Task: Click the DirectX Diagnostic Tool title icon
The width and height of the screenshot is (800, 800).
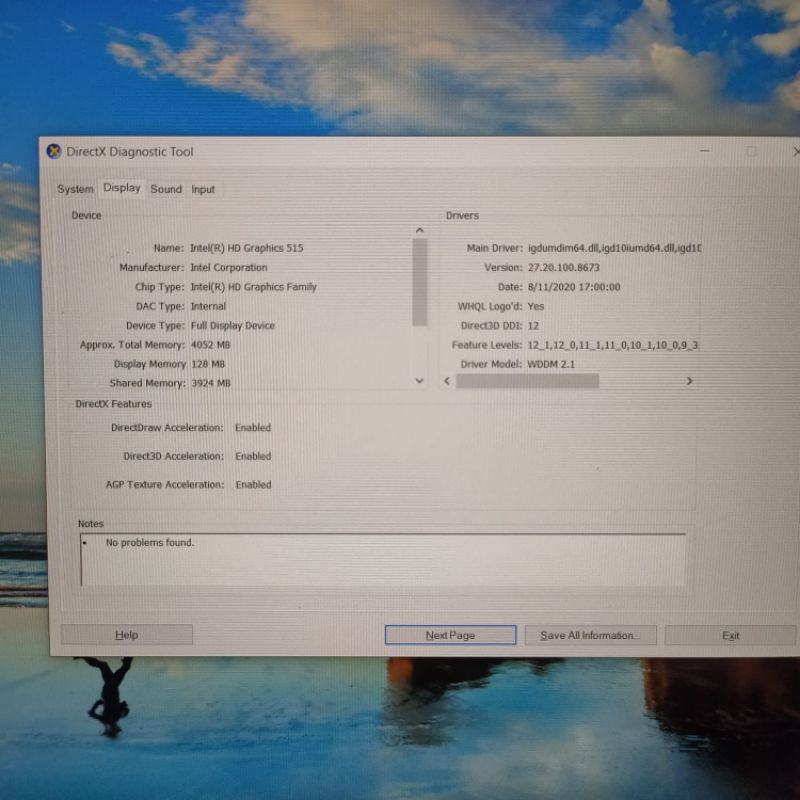Action: point(54,152)
